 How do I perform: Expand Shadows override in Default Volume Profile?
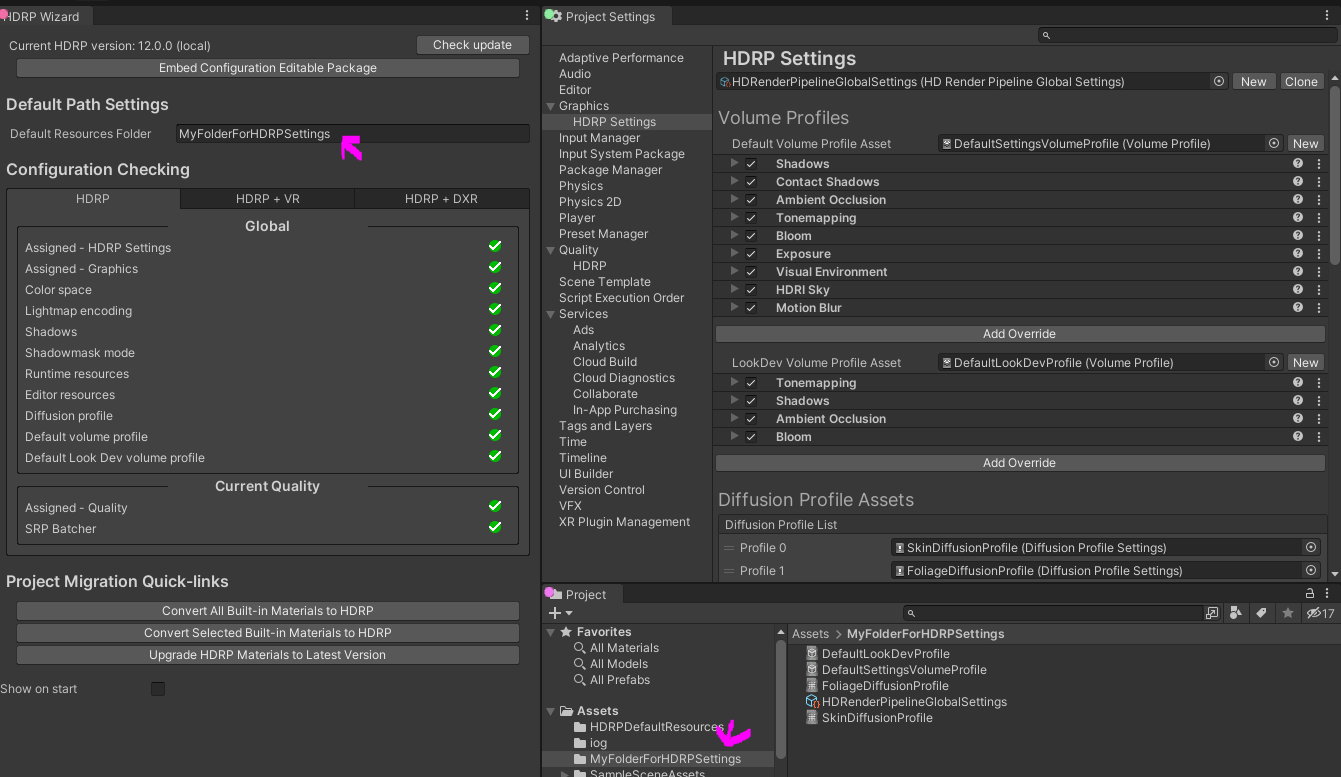click(735, 163)
